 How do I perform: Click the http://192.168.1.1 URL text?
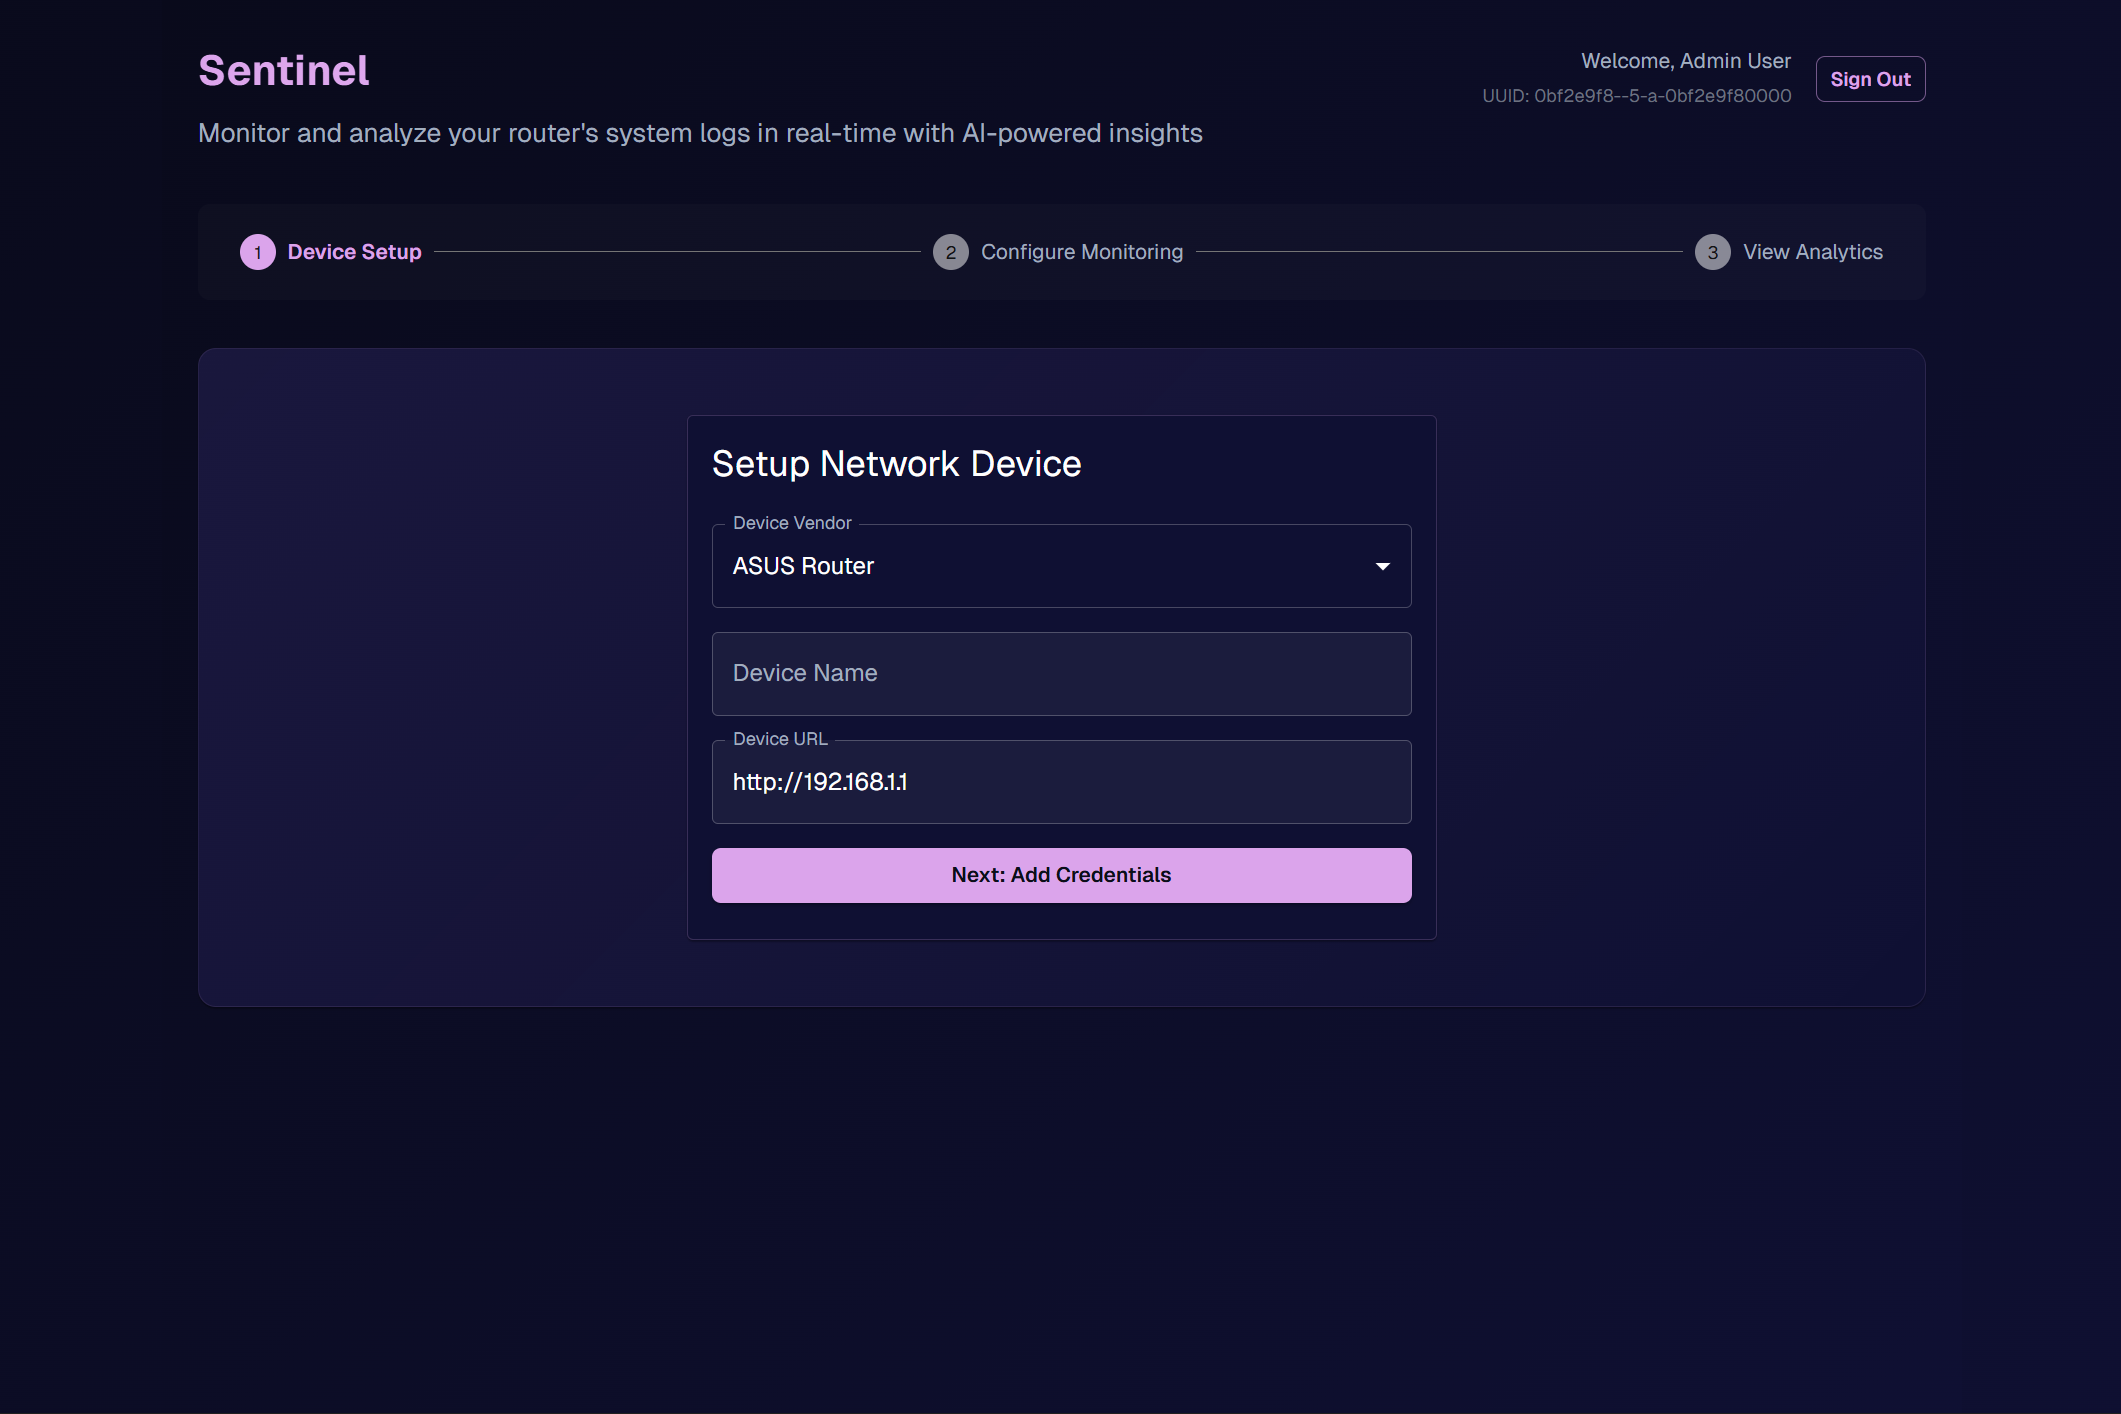click(x=819, y=782)
